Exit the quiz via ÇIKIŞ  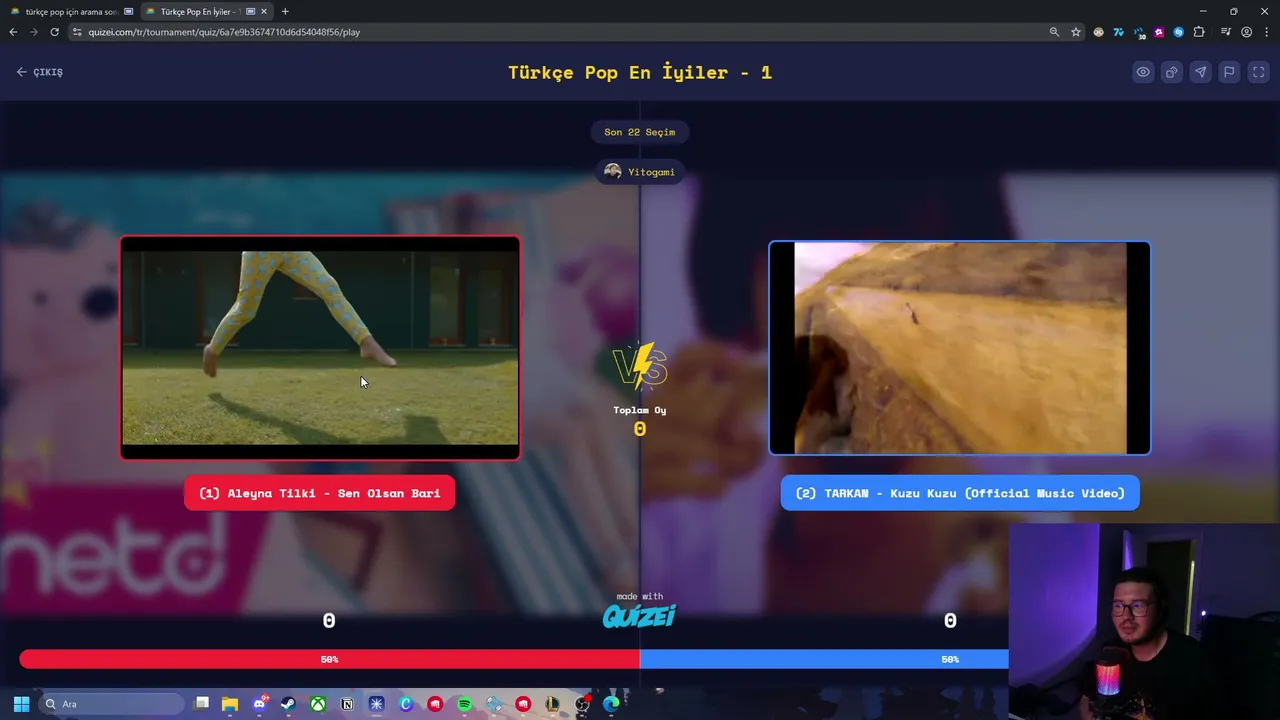pyautogui.click(x=40, y=72)
